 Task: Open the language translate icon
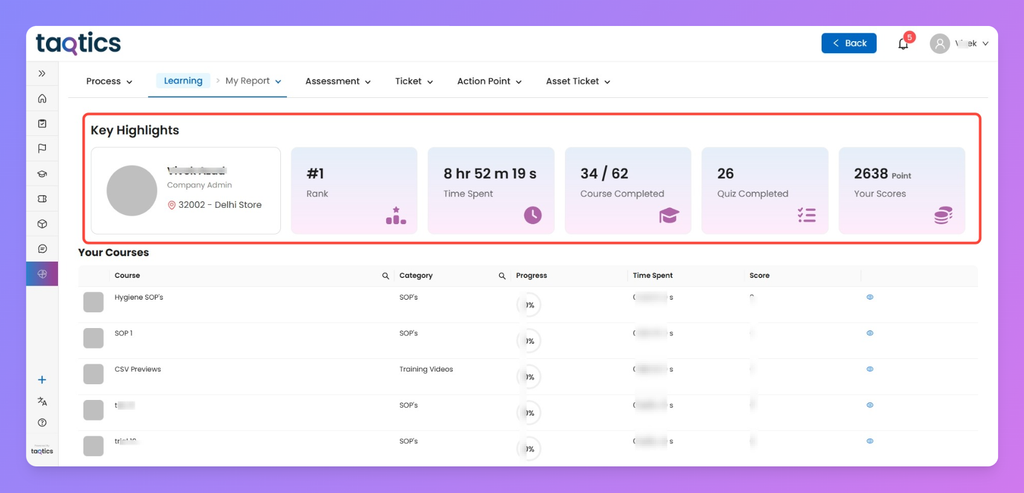42,402
